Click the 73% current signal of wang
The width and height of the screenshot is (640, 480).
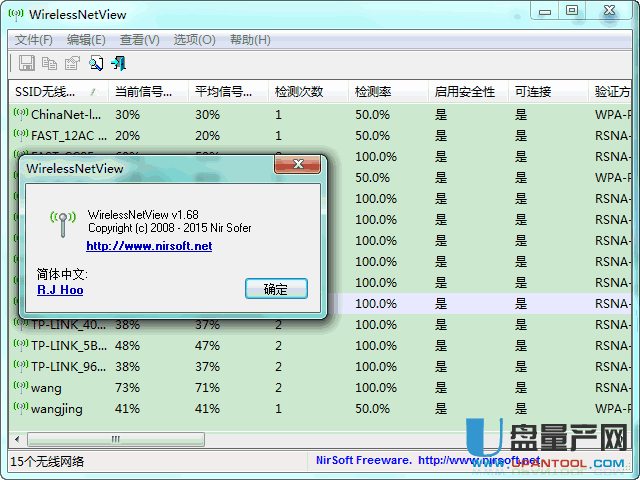click(127, 388)
